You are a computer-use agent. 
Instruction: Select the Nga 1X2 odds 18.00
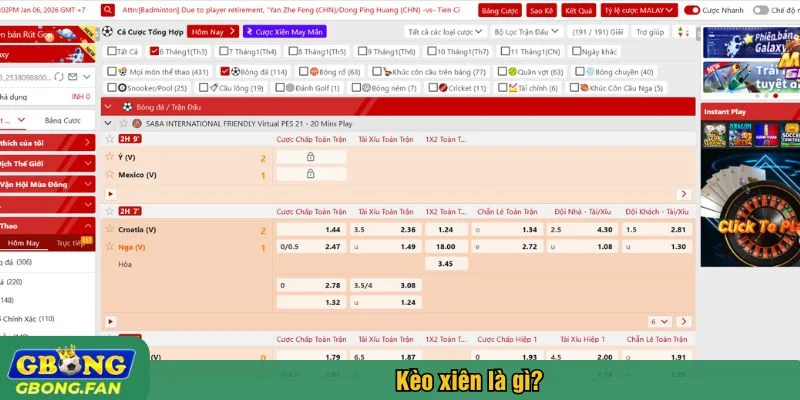[x=446, y=246]
